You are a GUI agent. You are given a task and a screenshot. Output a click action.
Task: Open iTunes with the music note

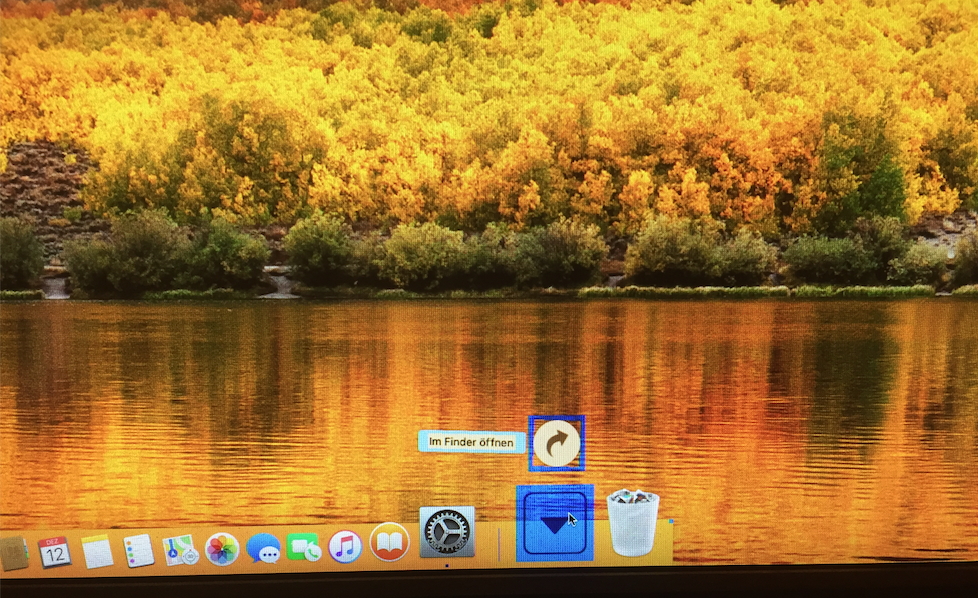346,546
